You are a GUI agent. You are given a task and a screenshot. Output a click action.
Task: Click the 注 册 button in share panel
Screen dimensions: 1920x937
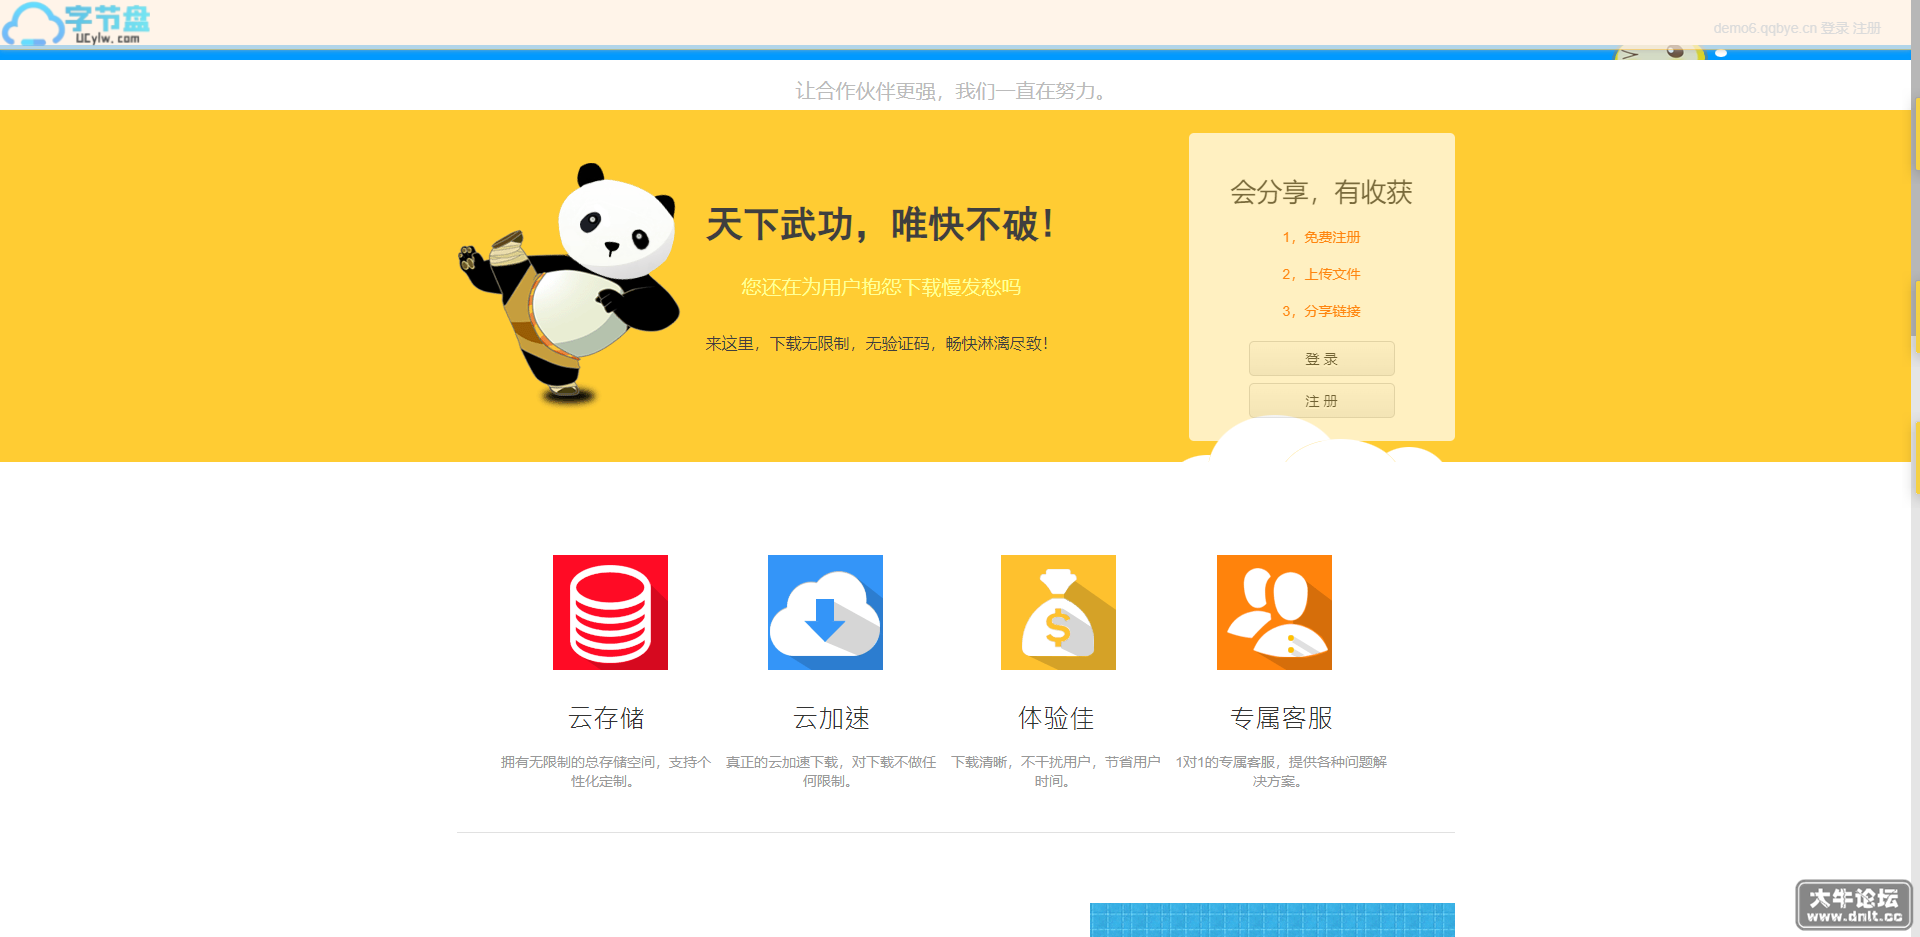click(1321, 401)
